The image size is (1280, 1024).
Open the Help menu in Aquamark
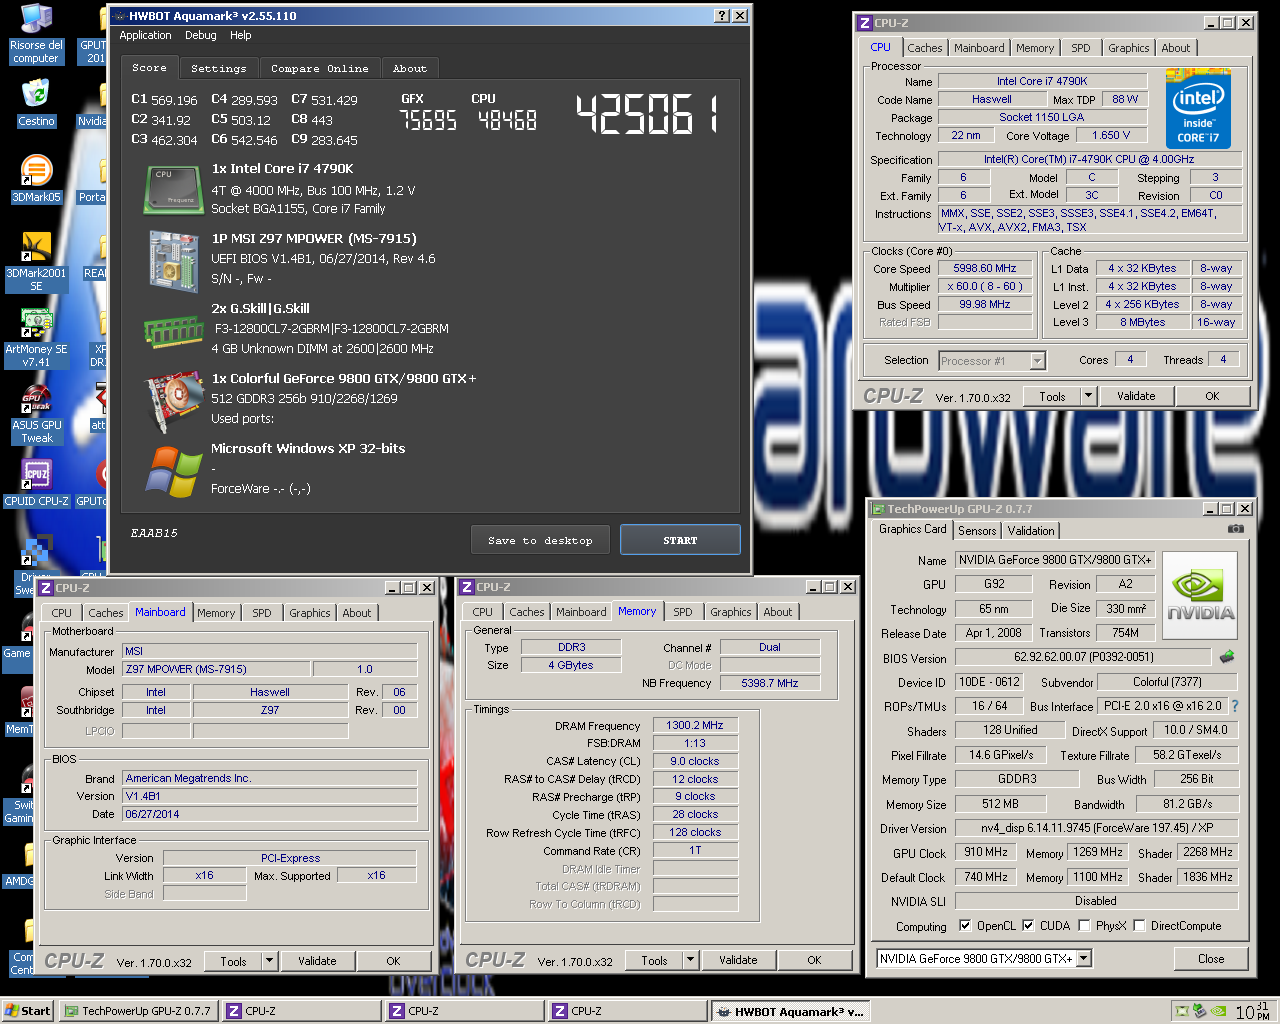pos(240,35)
